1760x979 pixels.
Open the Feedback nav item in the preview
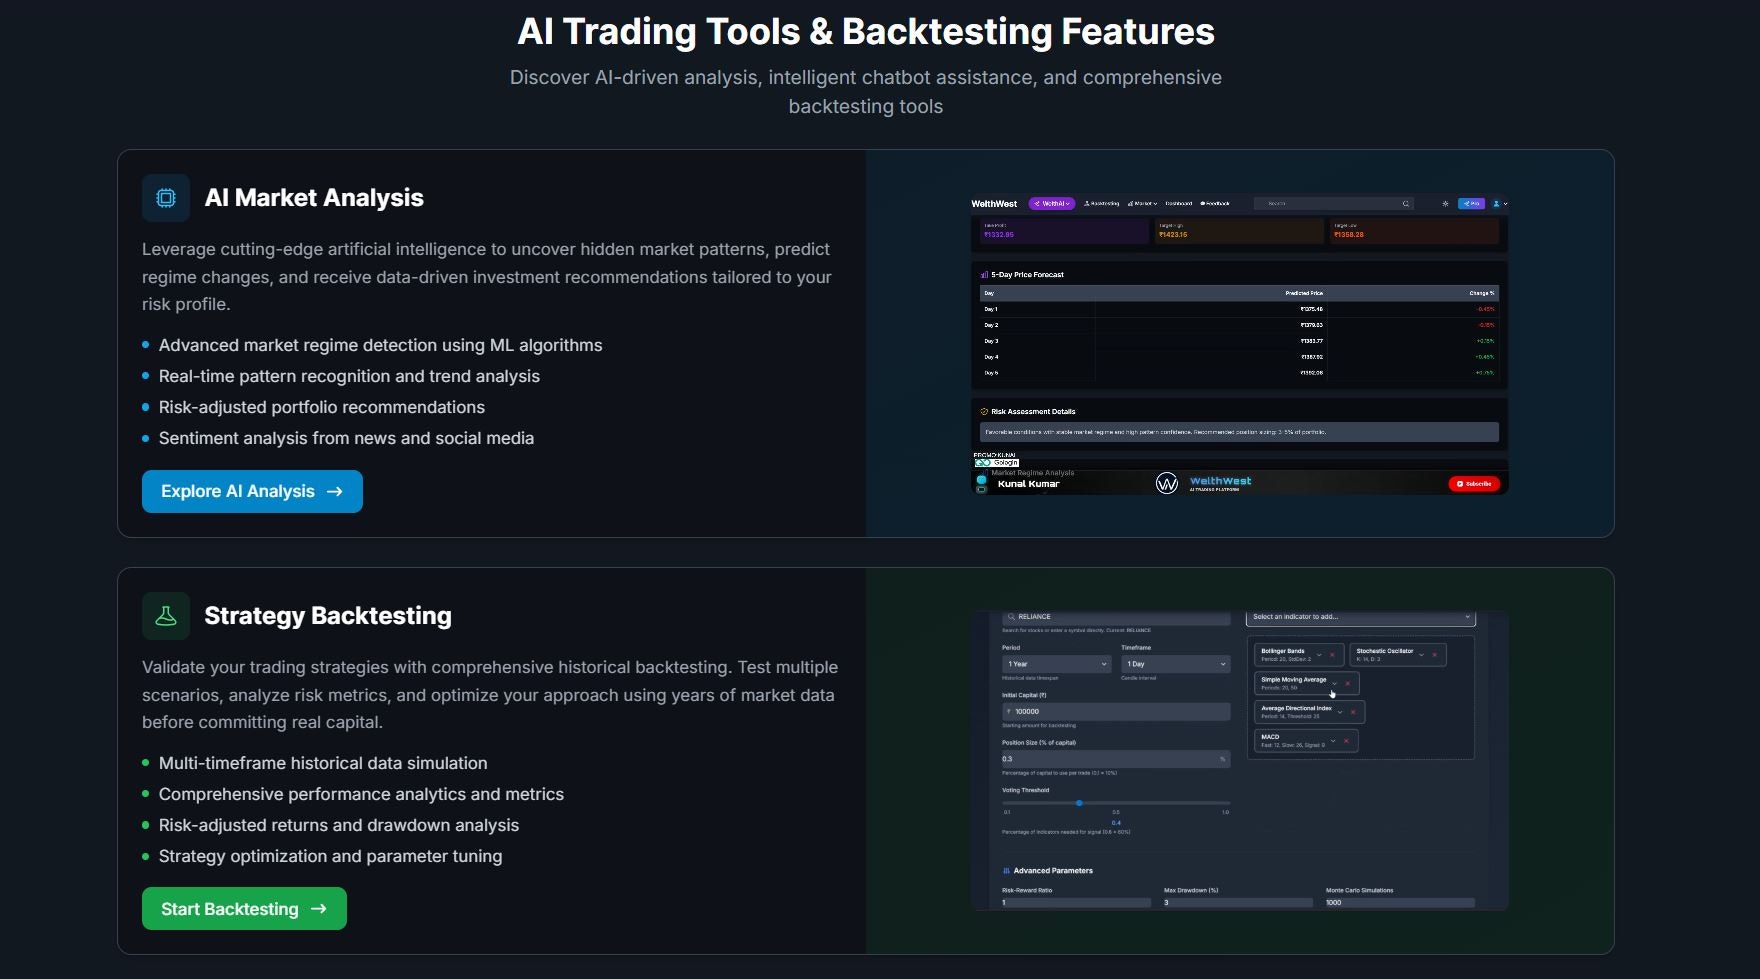1215,204
